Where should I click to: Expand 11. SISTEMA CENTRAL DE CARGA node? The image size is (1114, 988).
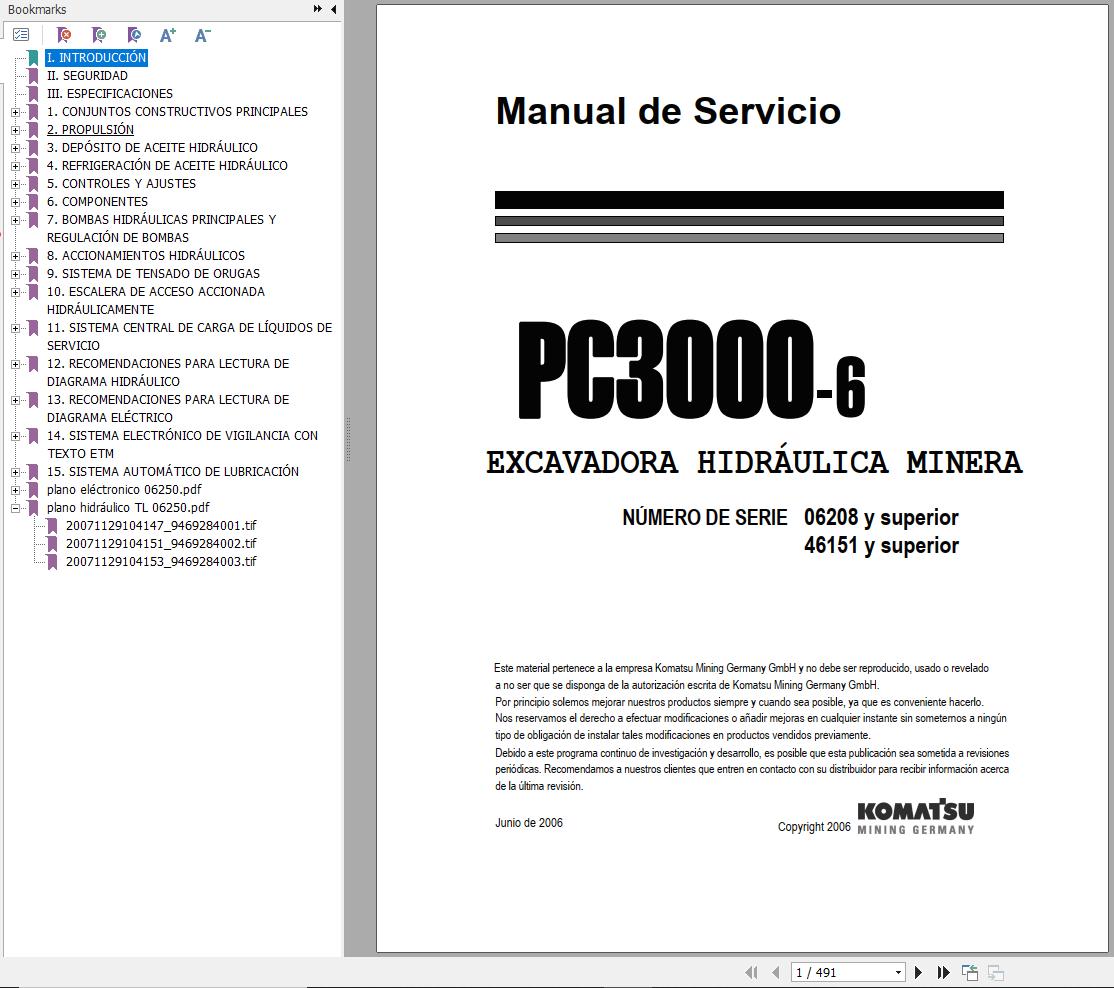click(x=16, y=328)
